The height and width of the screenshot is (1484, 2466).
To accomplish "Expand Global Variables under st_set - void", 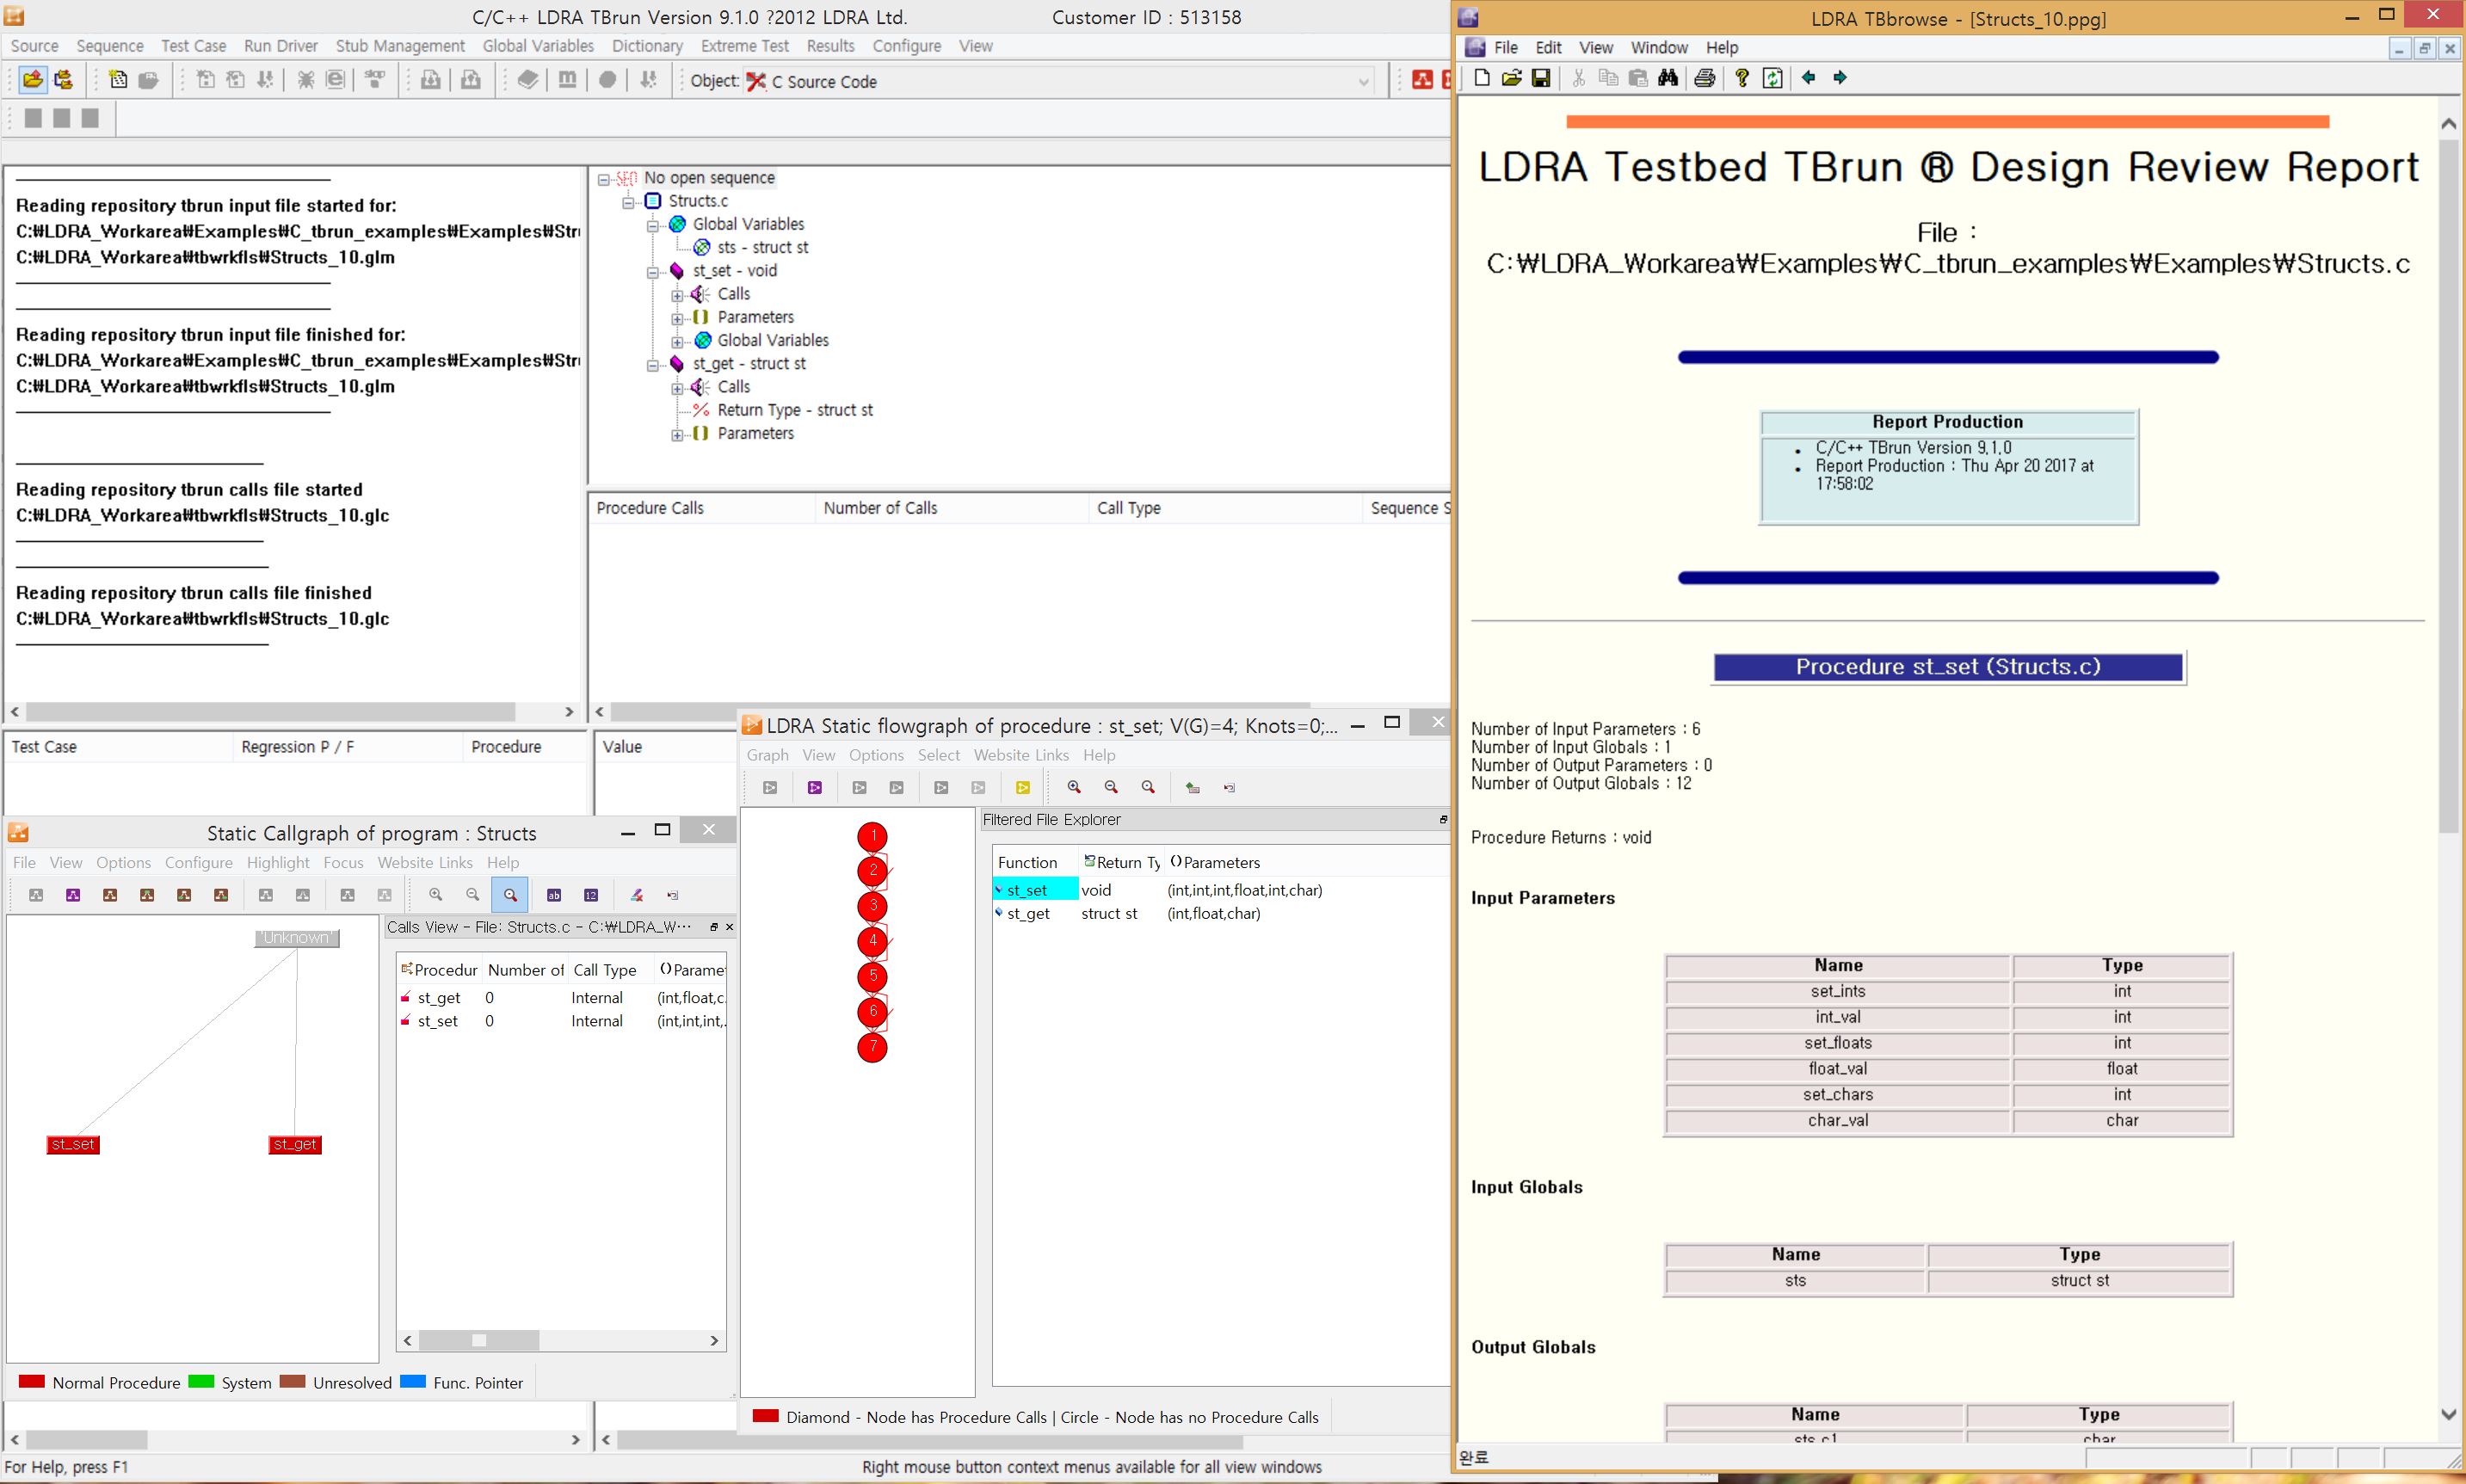I will pos(677,342).
